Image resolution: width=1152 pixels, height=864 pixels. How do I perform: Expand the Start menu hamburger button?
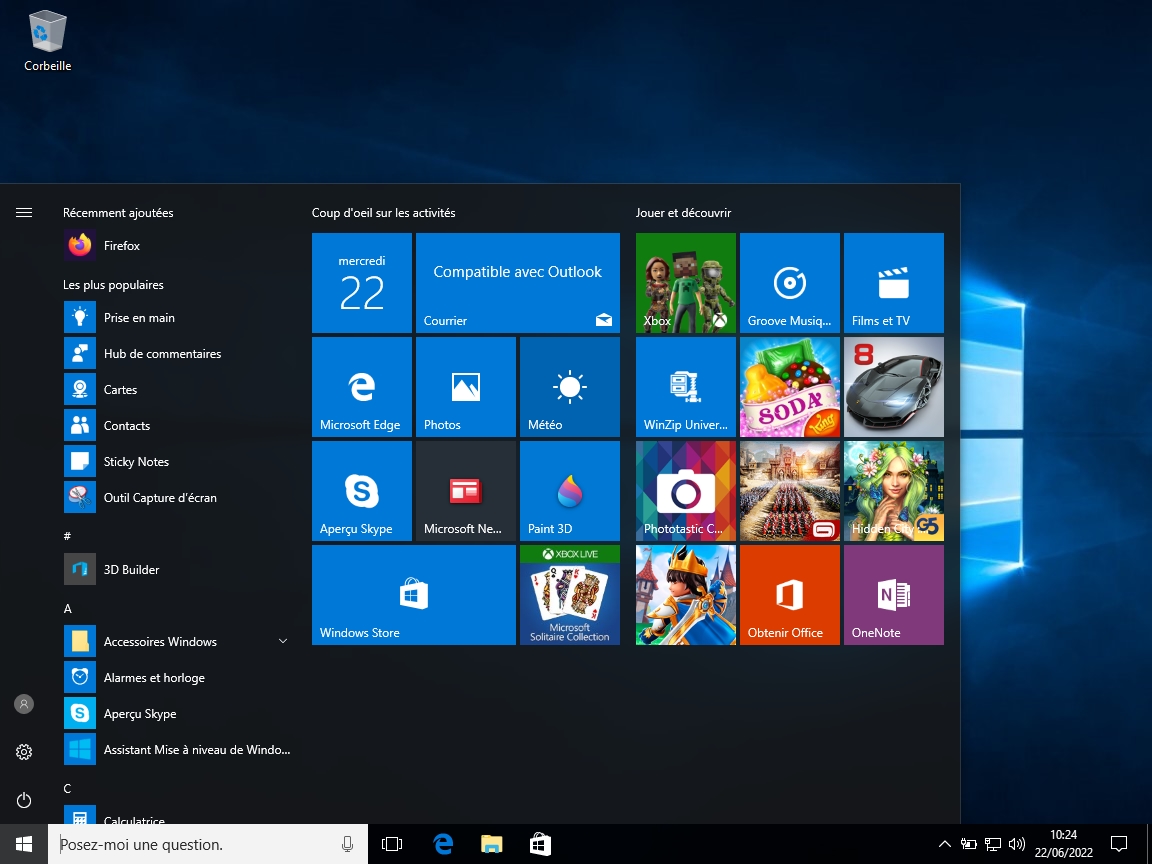coord(24,212)
